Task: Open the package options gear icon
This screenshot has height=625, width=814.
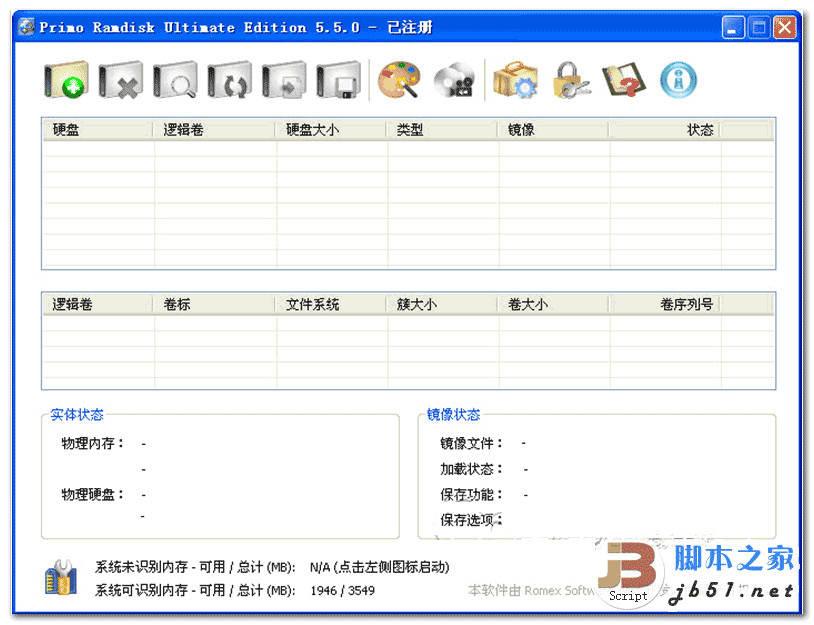Action: (515, 80)
